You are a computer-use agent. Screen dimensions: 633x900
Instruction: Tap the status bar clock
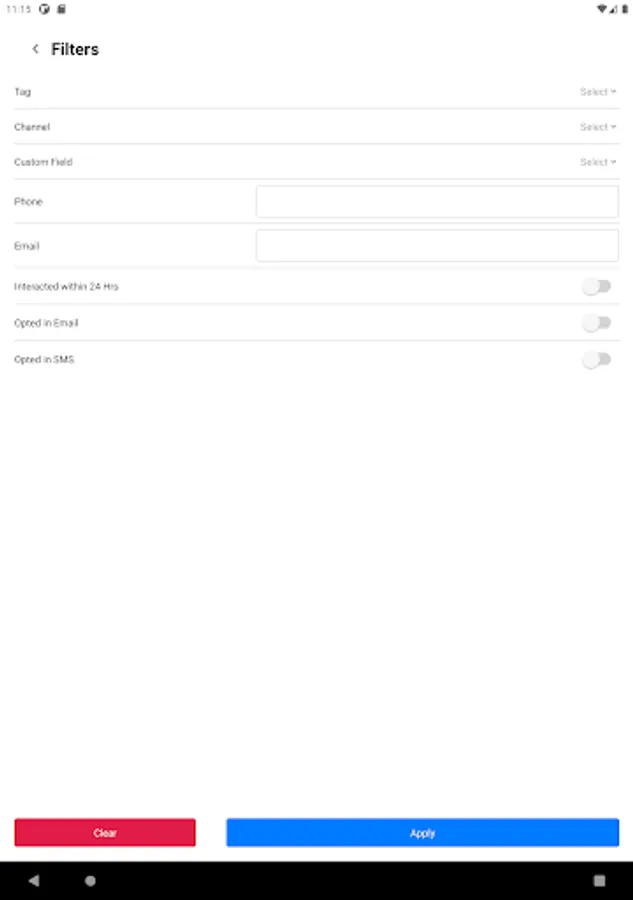[17, 9]
